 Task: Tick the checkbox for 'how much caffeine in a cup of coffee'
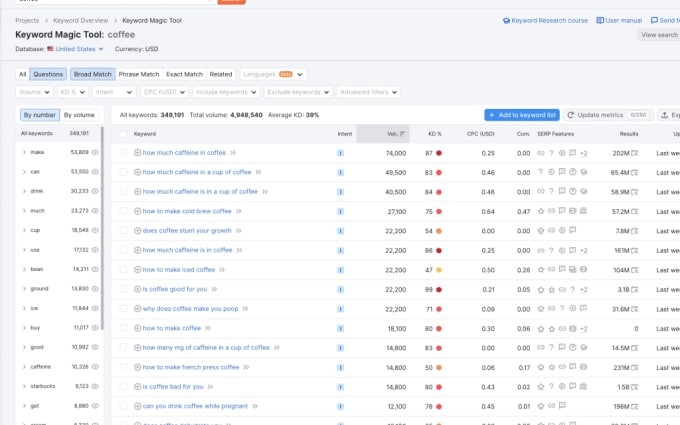pos(124,172)
